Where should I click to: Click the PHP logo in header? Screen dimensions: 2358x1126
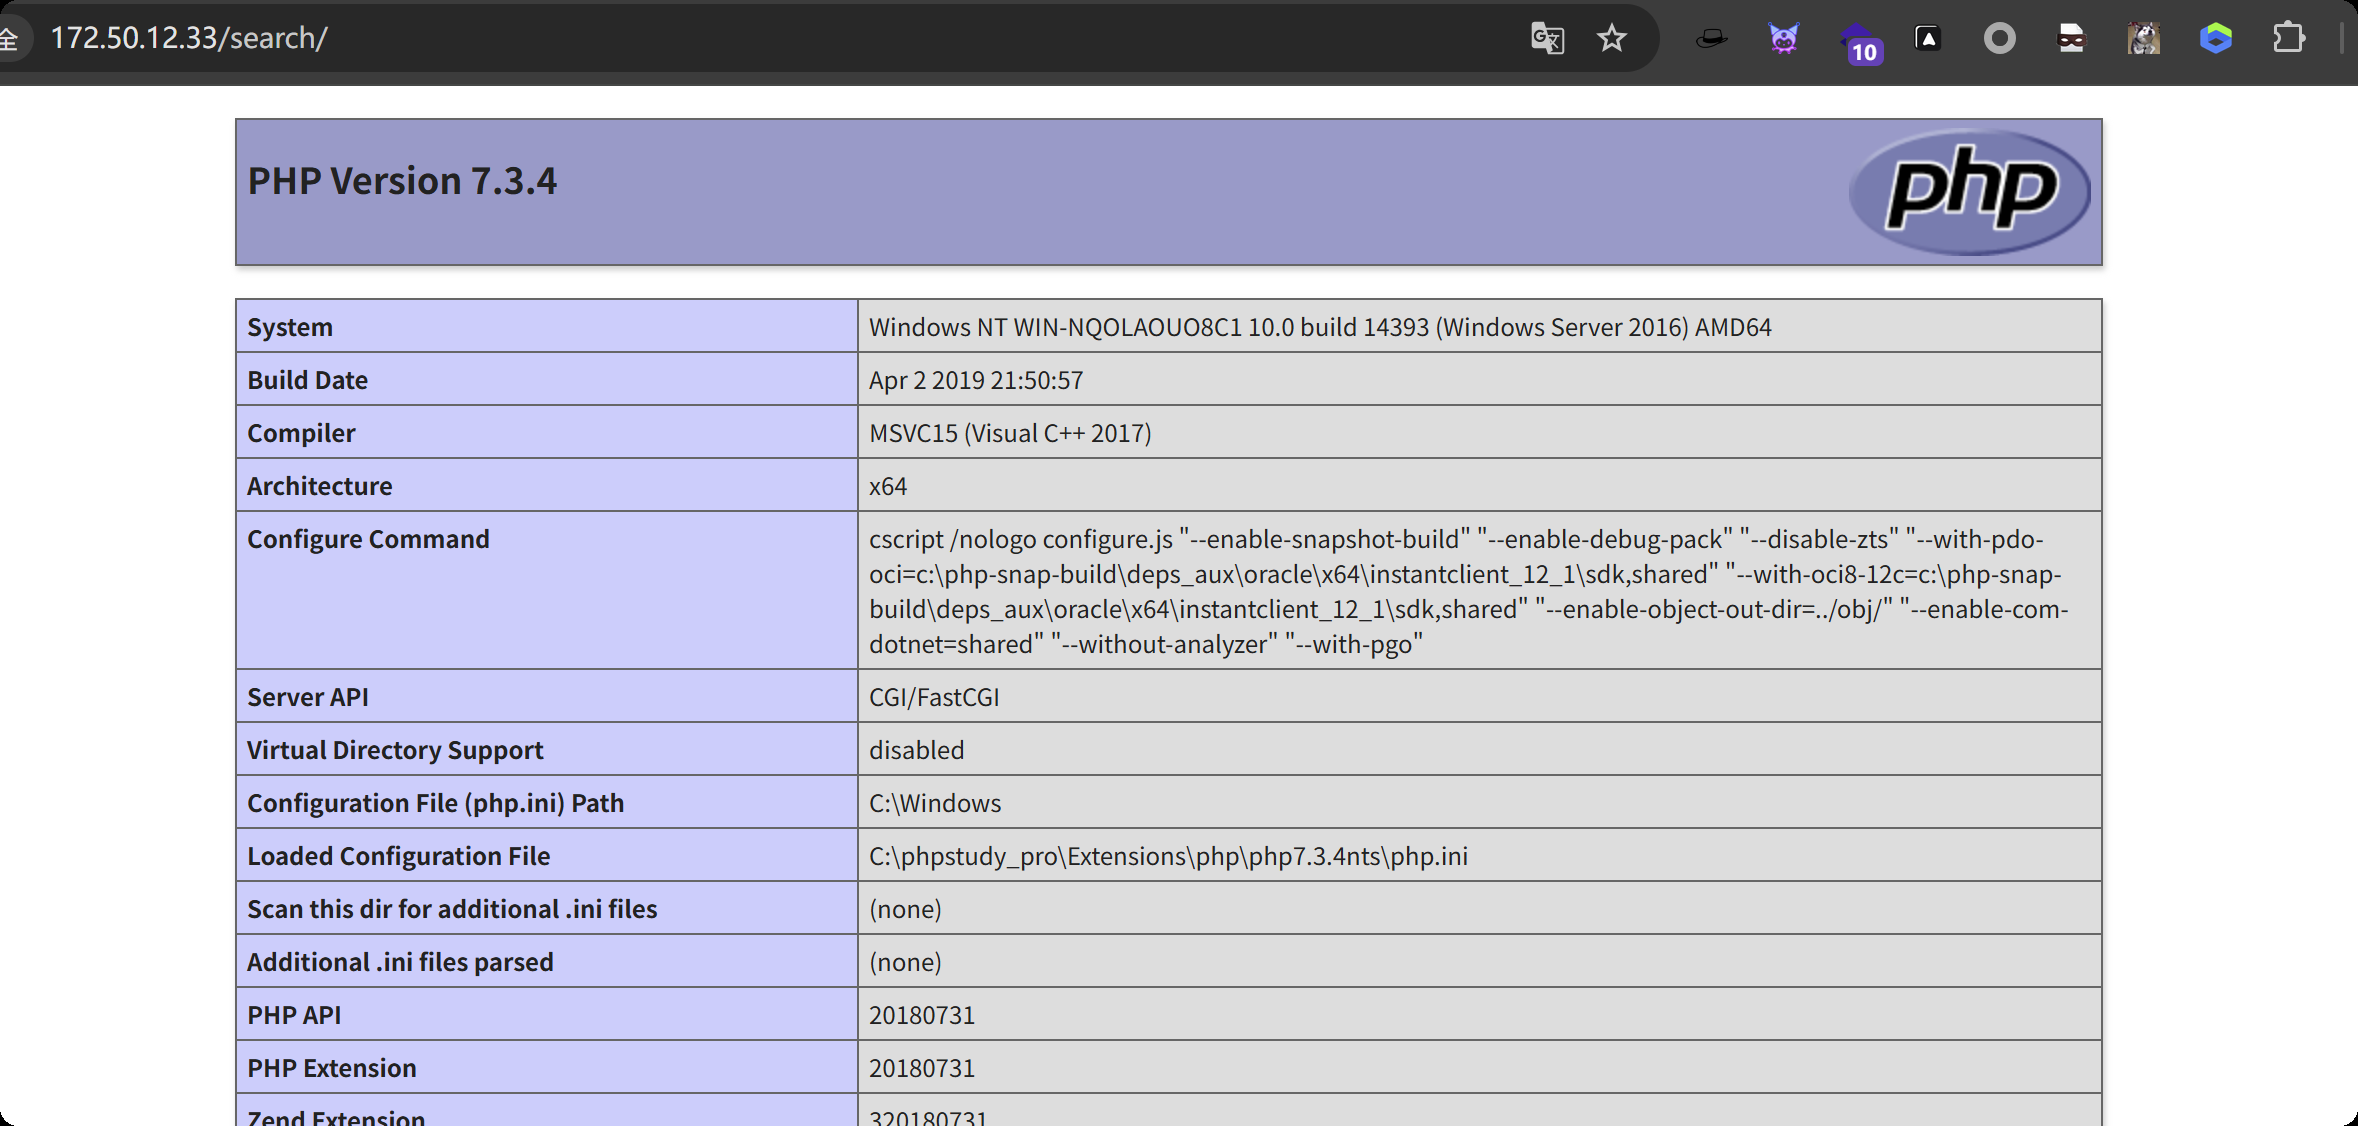pos(1969,191)
